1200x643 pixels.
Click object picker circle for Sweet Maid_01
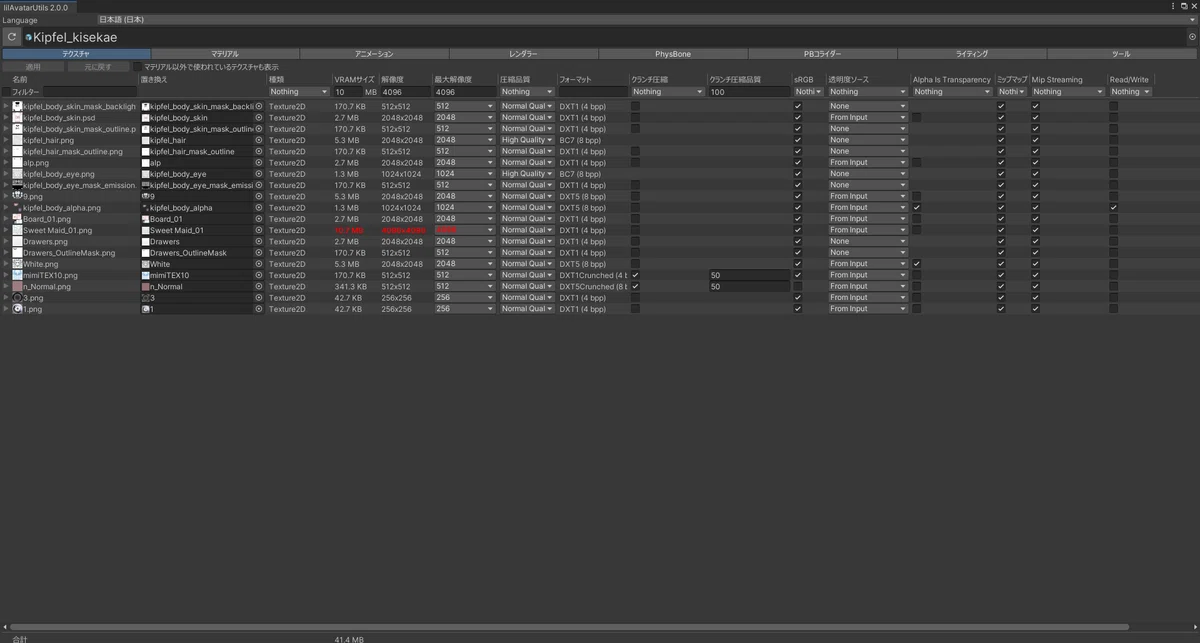(x=259, y=230)
